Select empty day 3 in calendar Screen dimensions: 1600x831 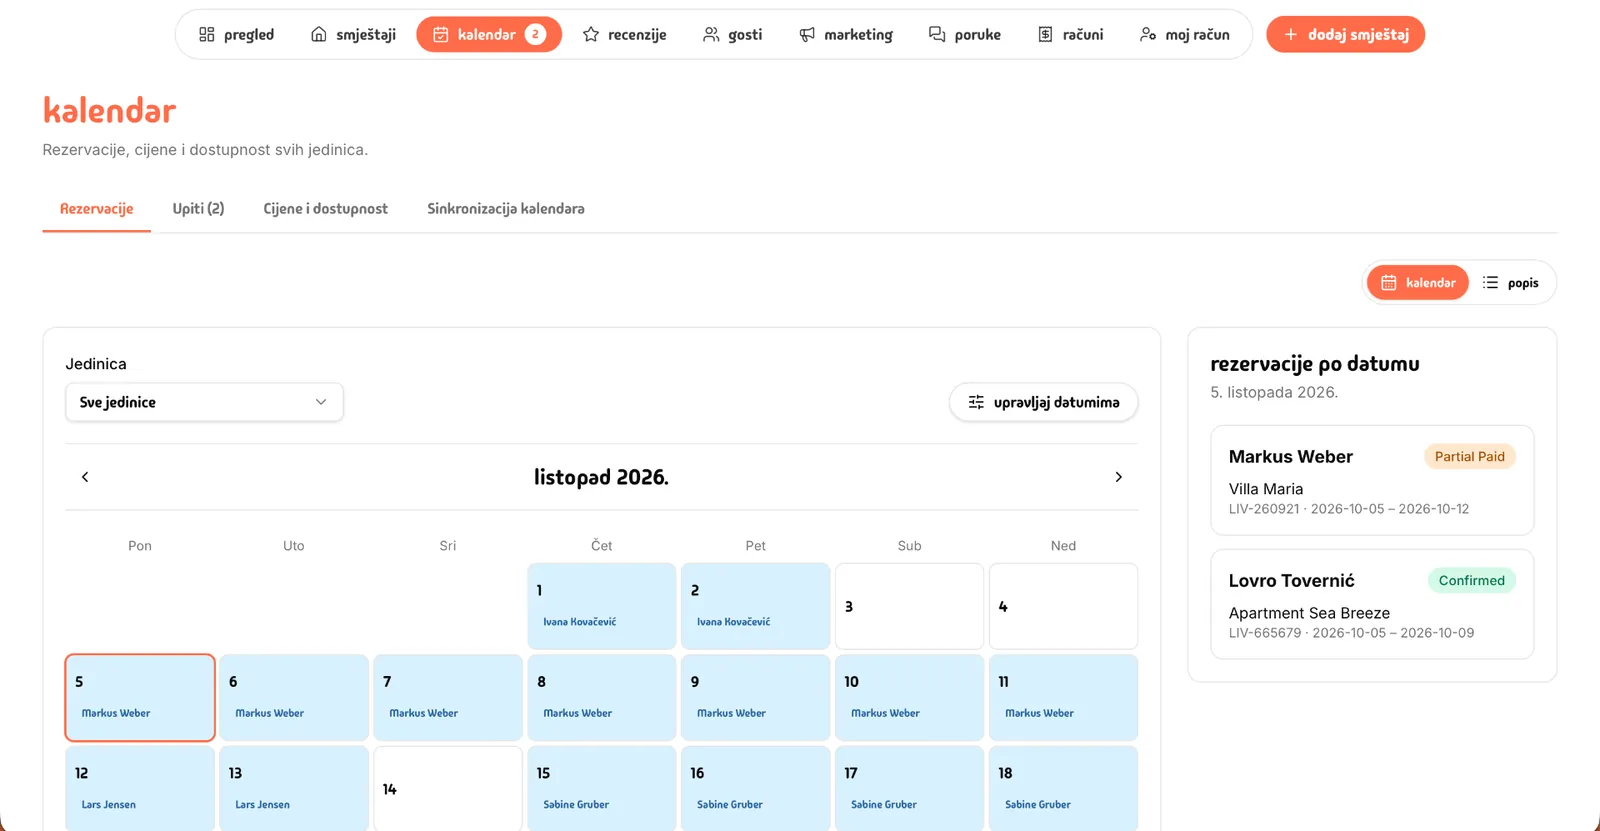click(909, 606)
